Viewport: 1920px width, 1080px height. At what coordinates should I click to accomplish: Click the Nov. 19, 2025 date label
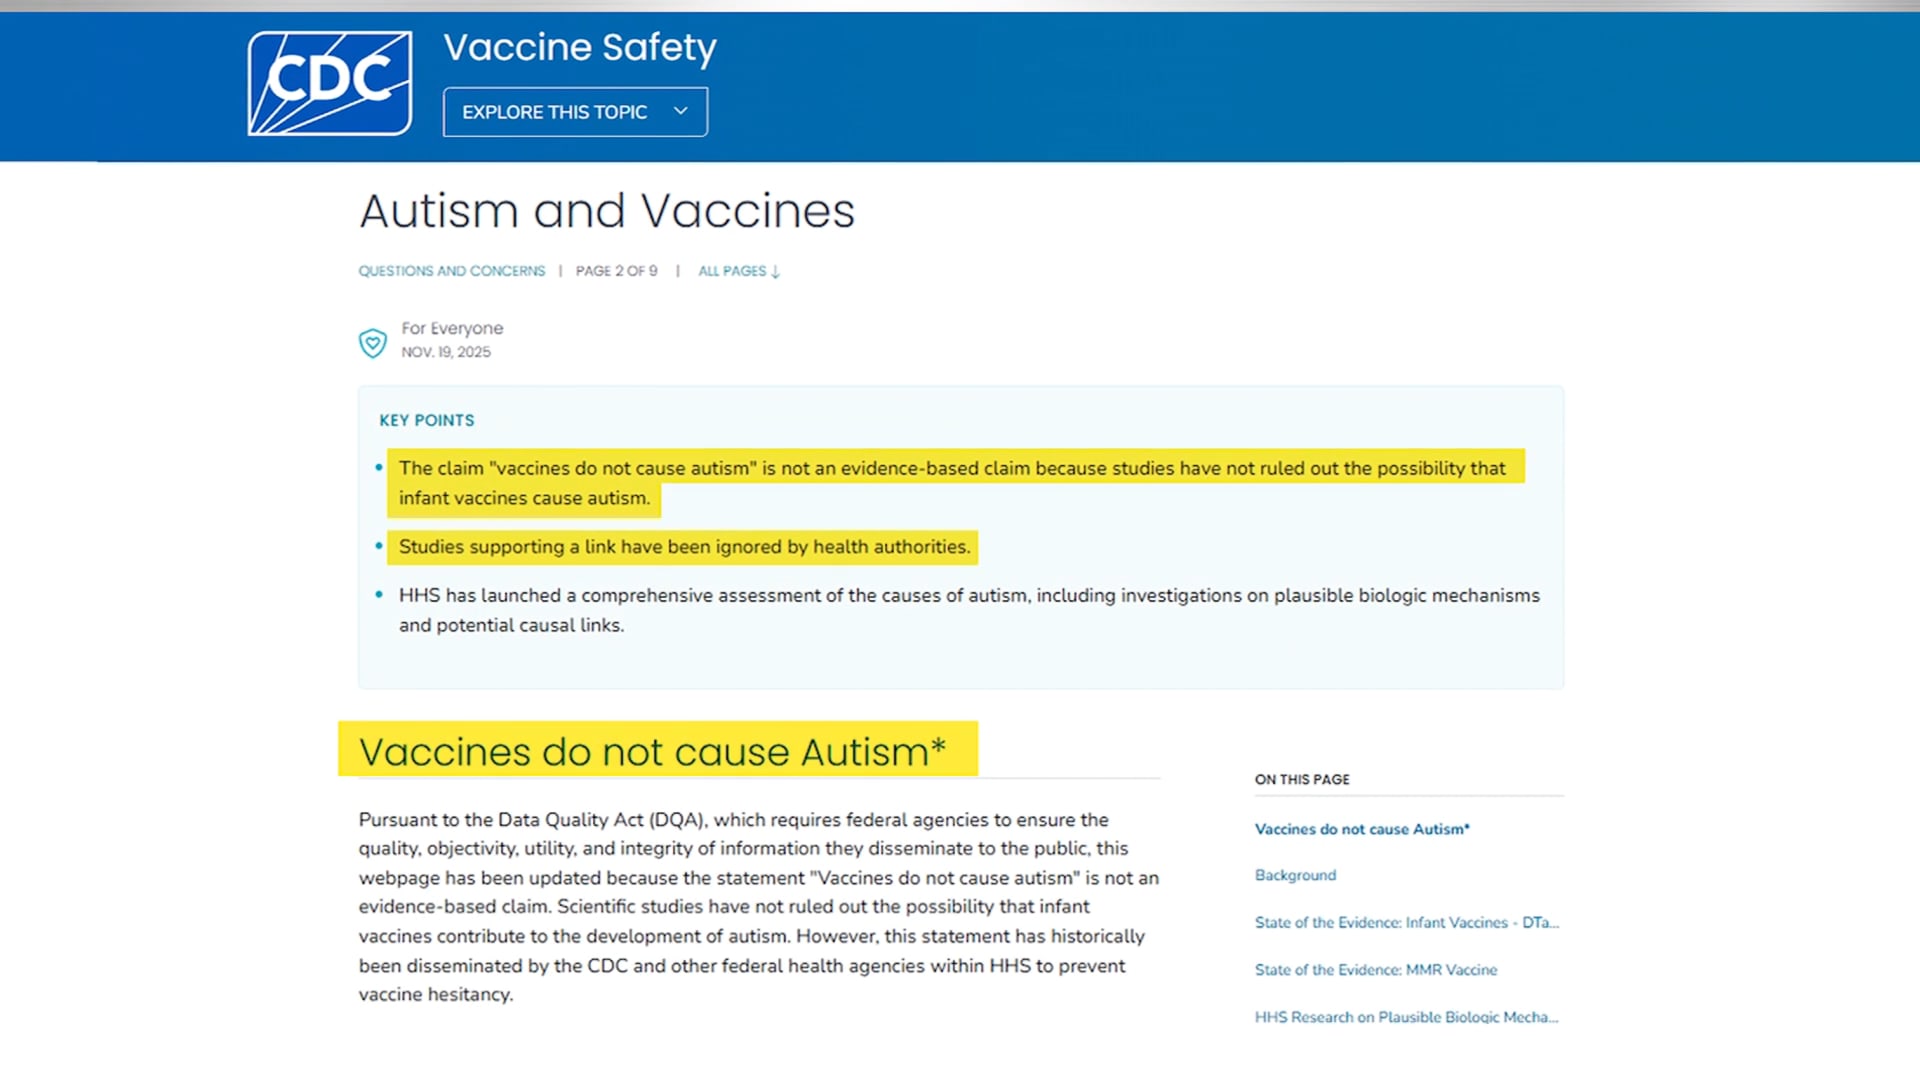[x=446, y=352]
